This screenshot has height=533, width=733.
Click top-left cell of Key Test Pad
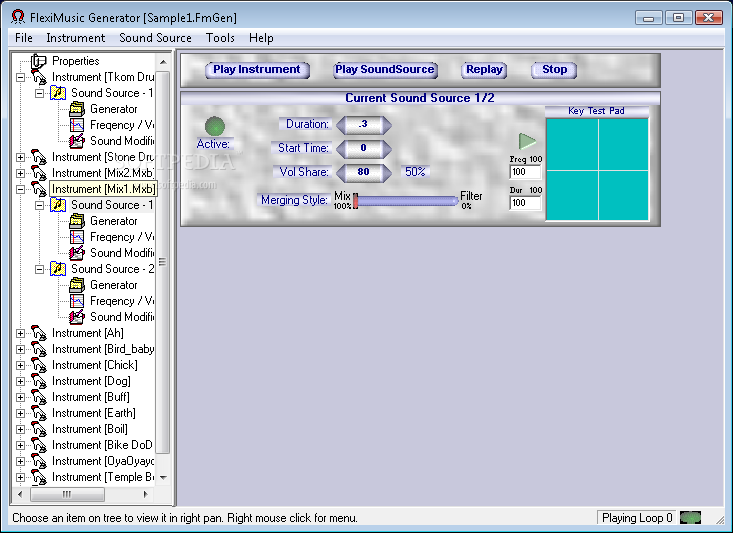coord(572,144)
